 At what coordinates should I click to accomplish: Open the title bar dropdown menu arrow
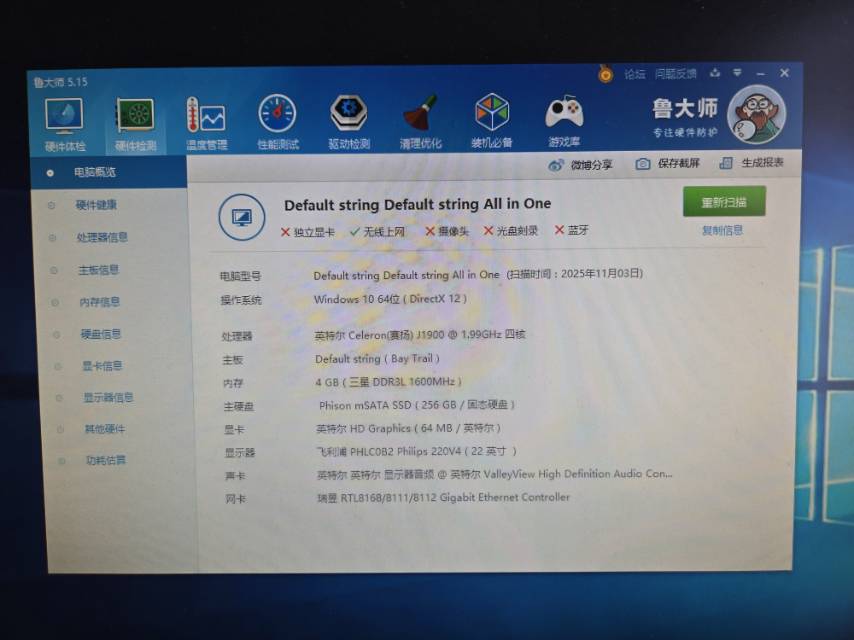coord(737,73)
